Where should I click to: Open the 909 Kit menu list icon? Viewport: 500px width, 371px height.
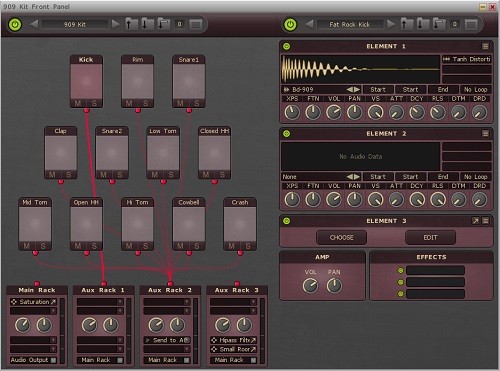click(x=196, y=24)
